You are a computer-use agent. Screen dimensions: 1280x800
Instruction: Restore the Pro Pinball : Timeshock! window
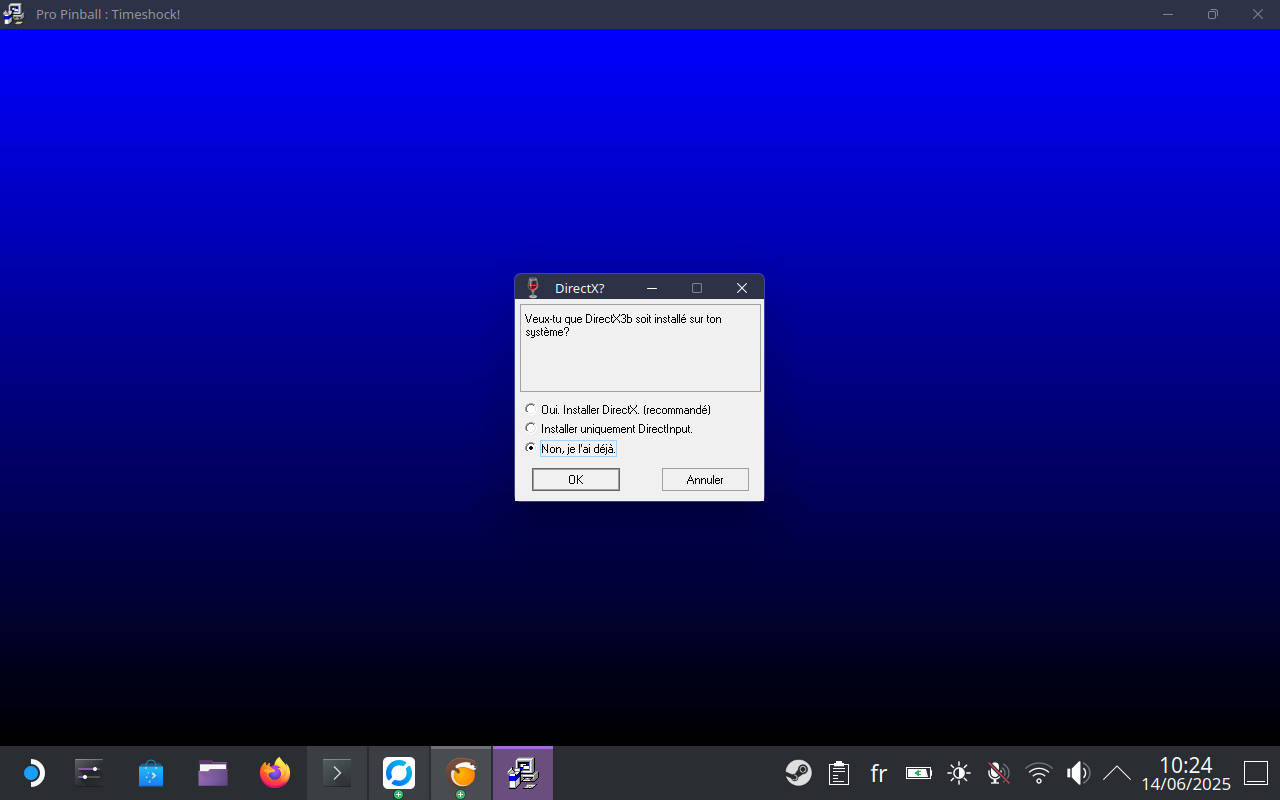click(x=1212, y=14)
